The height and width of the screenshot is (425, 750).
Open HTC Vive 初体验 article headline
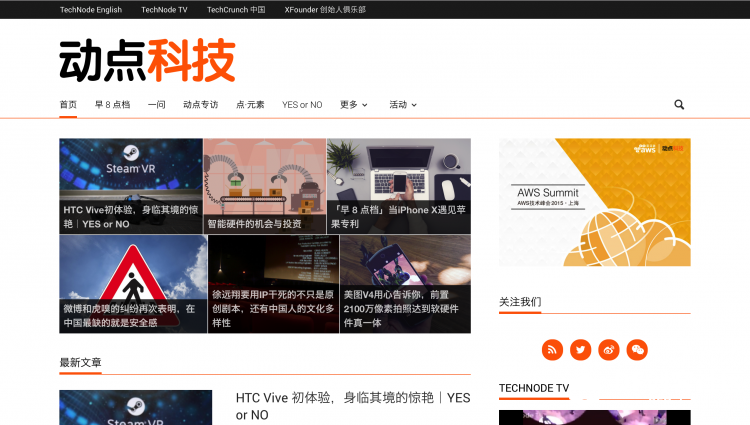pos(353,406)
